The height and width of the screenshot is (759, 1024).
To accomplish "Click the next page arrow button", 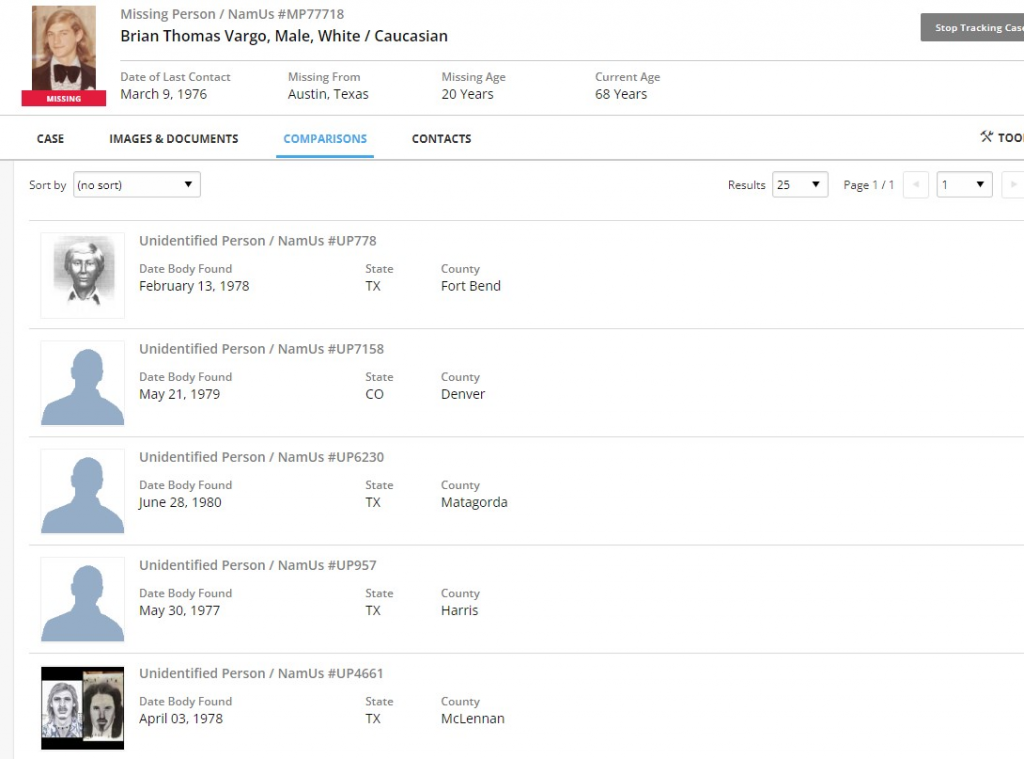I will [x=1013, y=185].
